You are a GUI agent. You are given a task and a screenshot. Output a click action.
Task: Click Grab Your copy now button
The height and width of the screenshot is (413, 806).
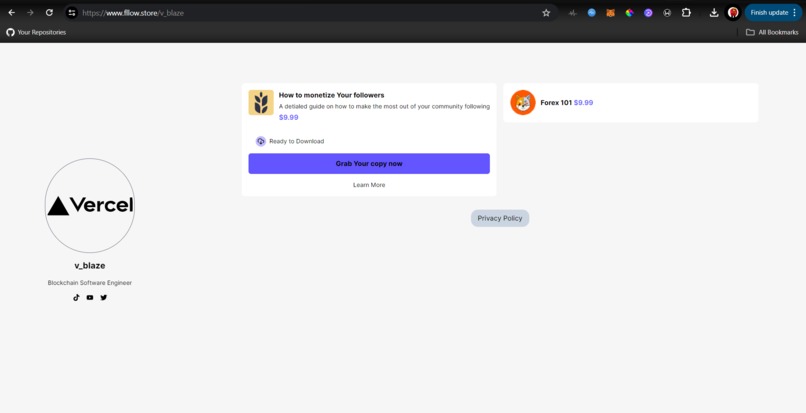tap(369, 164)
